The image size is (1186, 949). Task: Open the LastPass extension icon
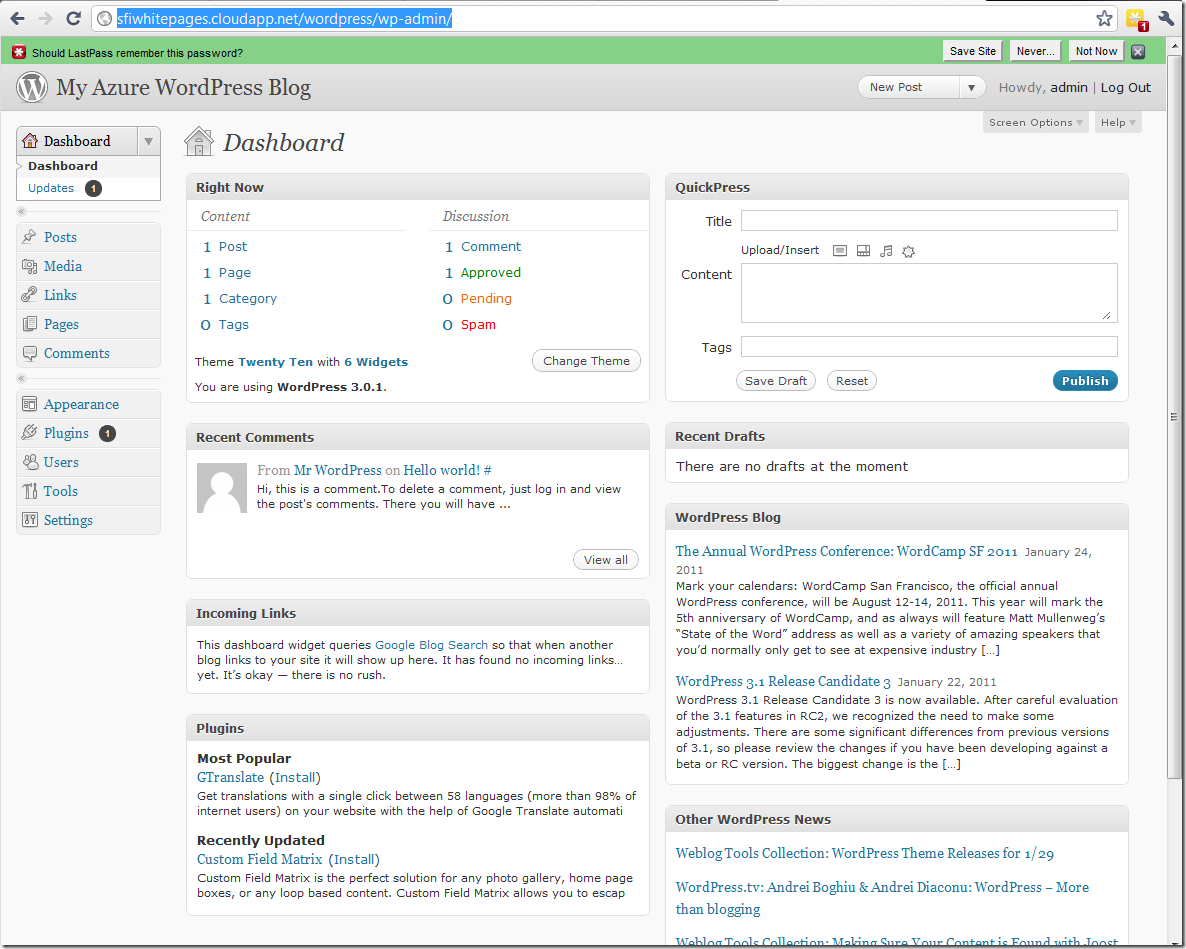click(x=1137, y=20)
